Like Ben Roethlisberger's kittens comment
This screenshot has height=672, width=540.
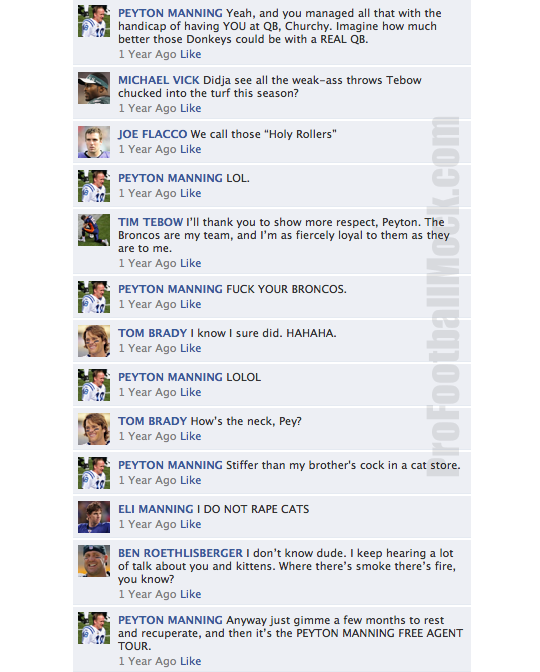(191, 594)
